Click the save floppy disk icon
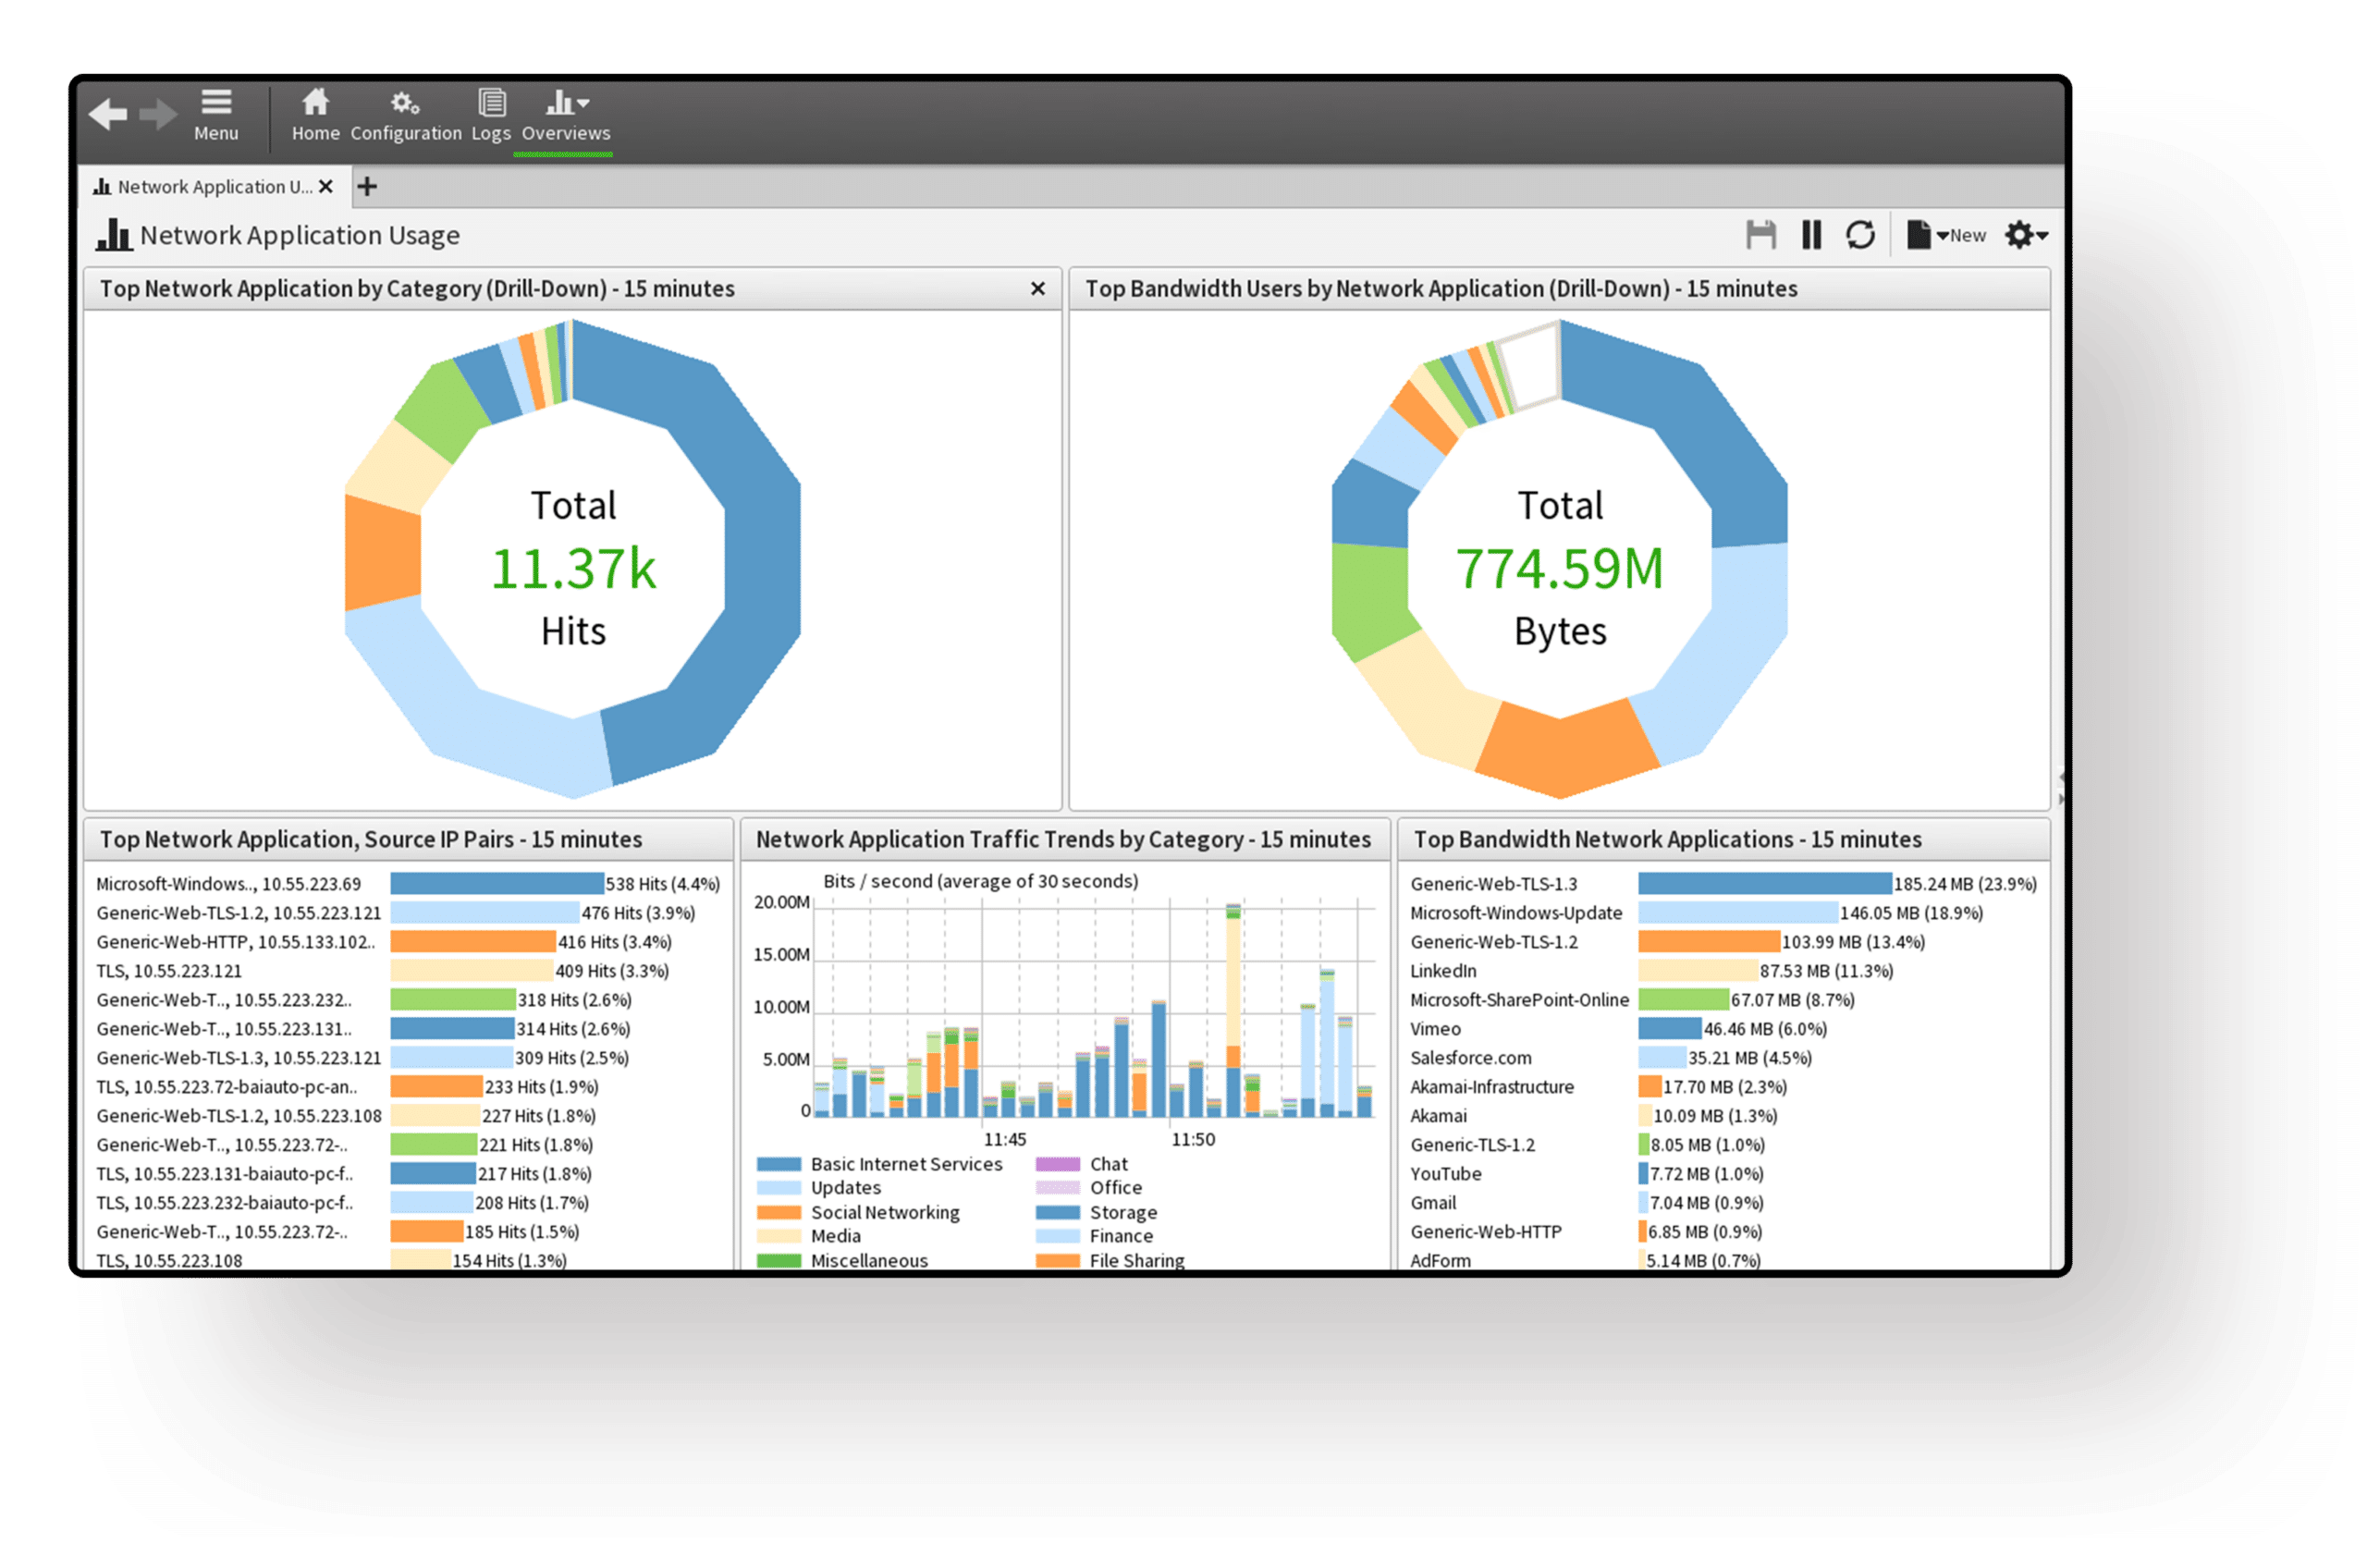 1760,235
